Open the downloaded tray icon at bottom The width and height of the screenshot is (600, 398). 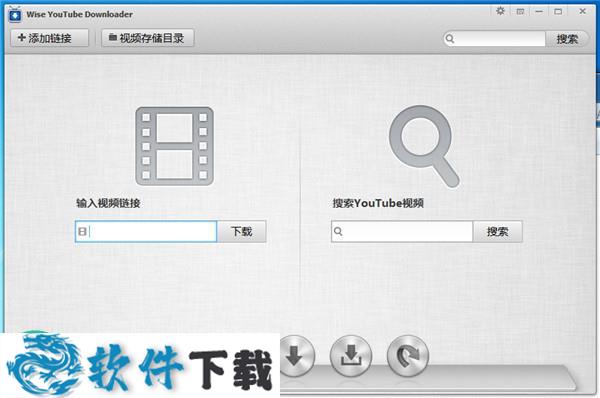[x=351, y=356]
